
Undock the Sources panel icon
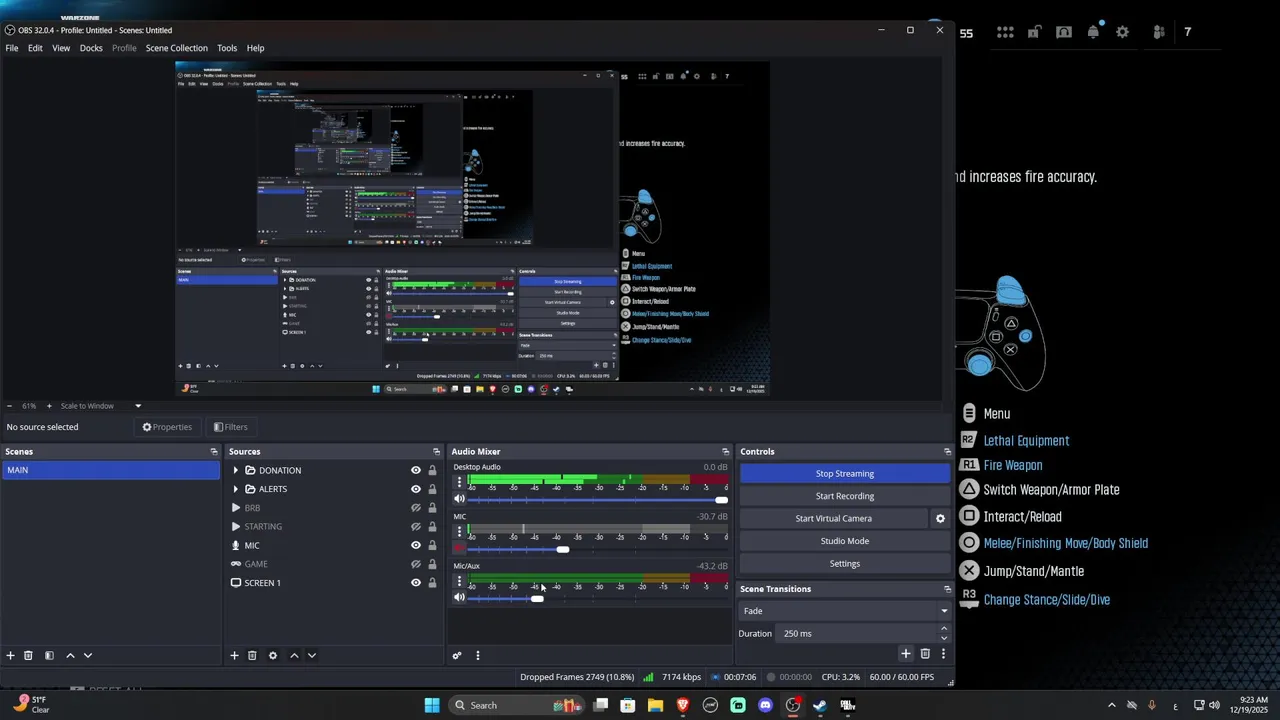coord(436,451)
